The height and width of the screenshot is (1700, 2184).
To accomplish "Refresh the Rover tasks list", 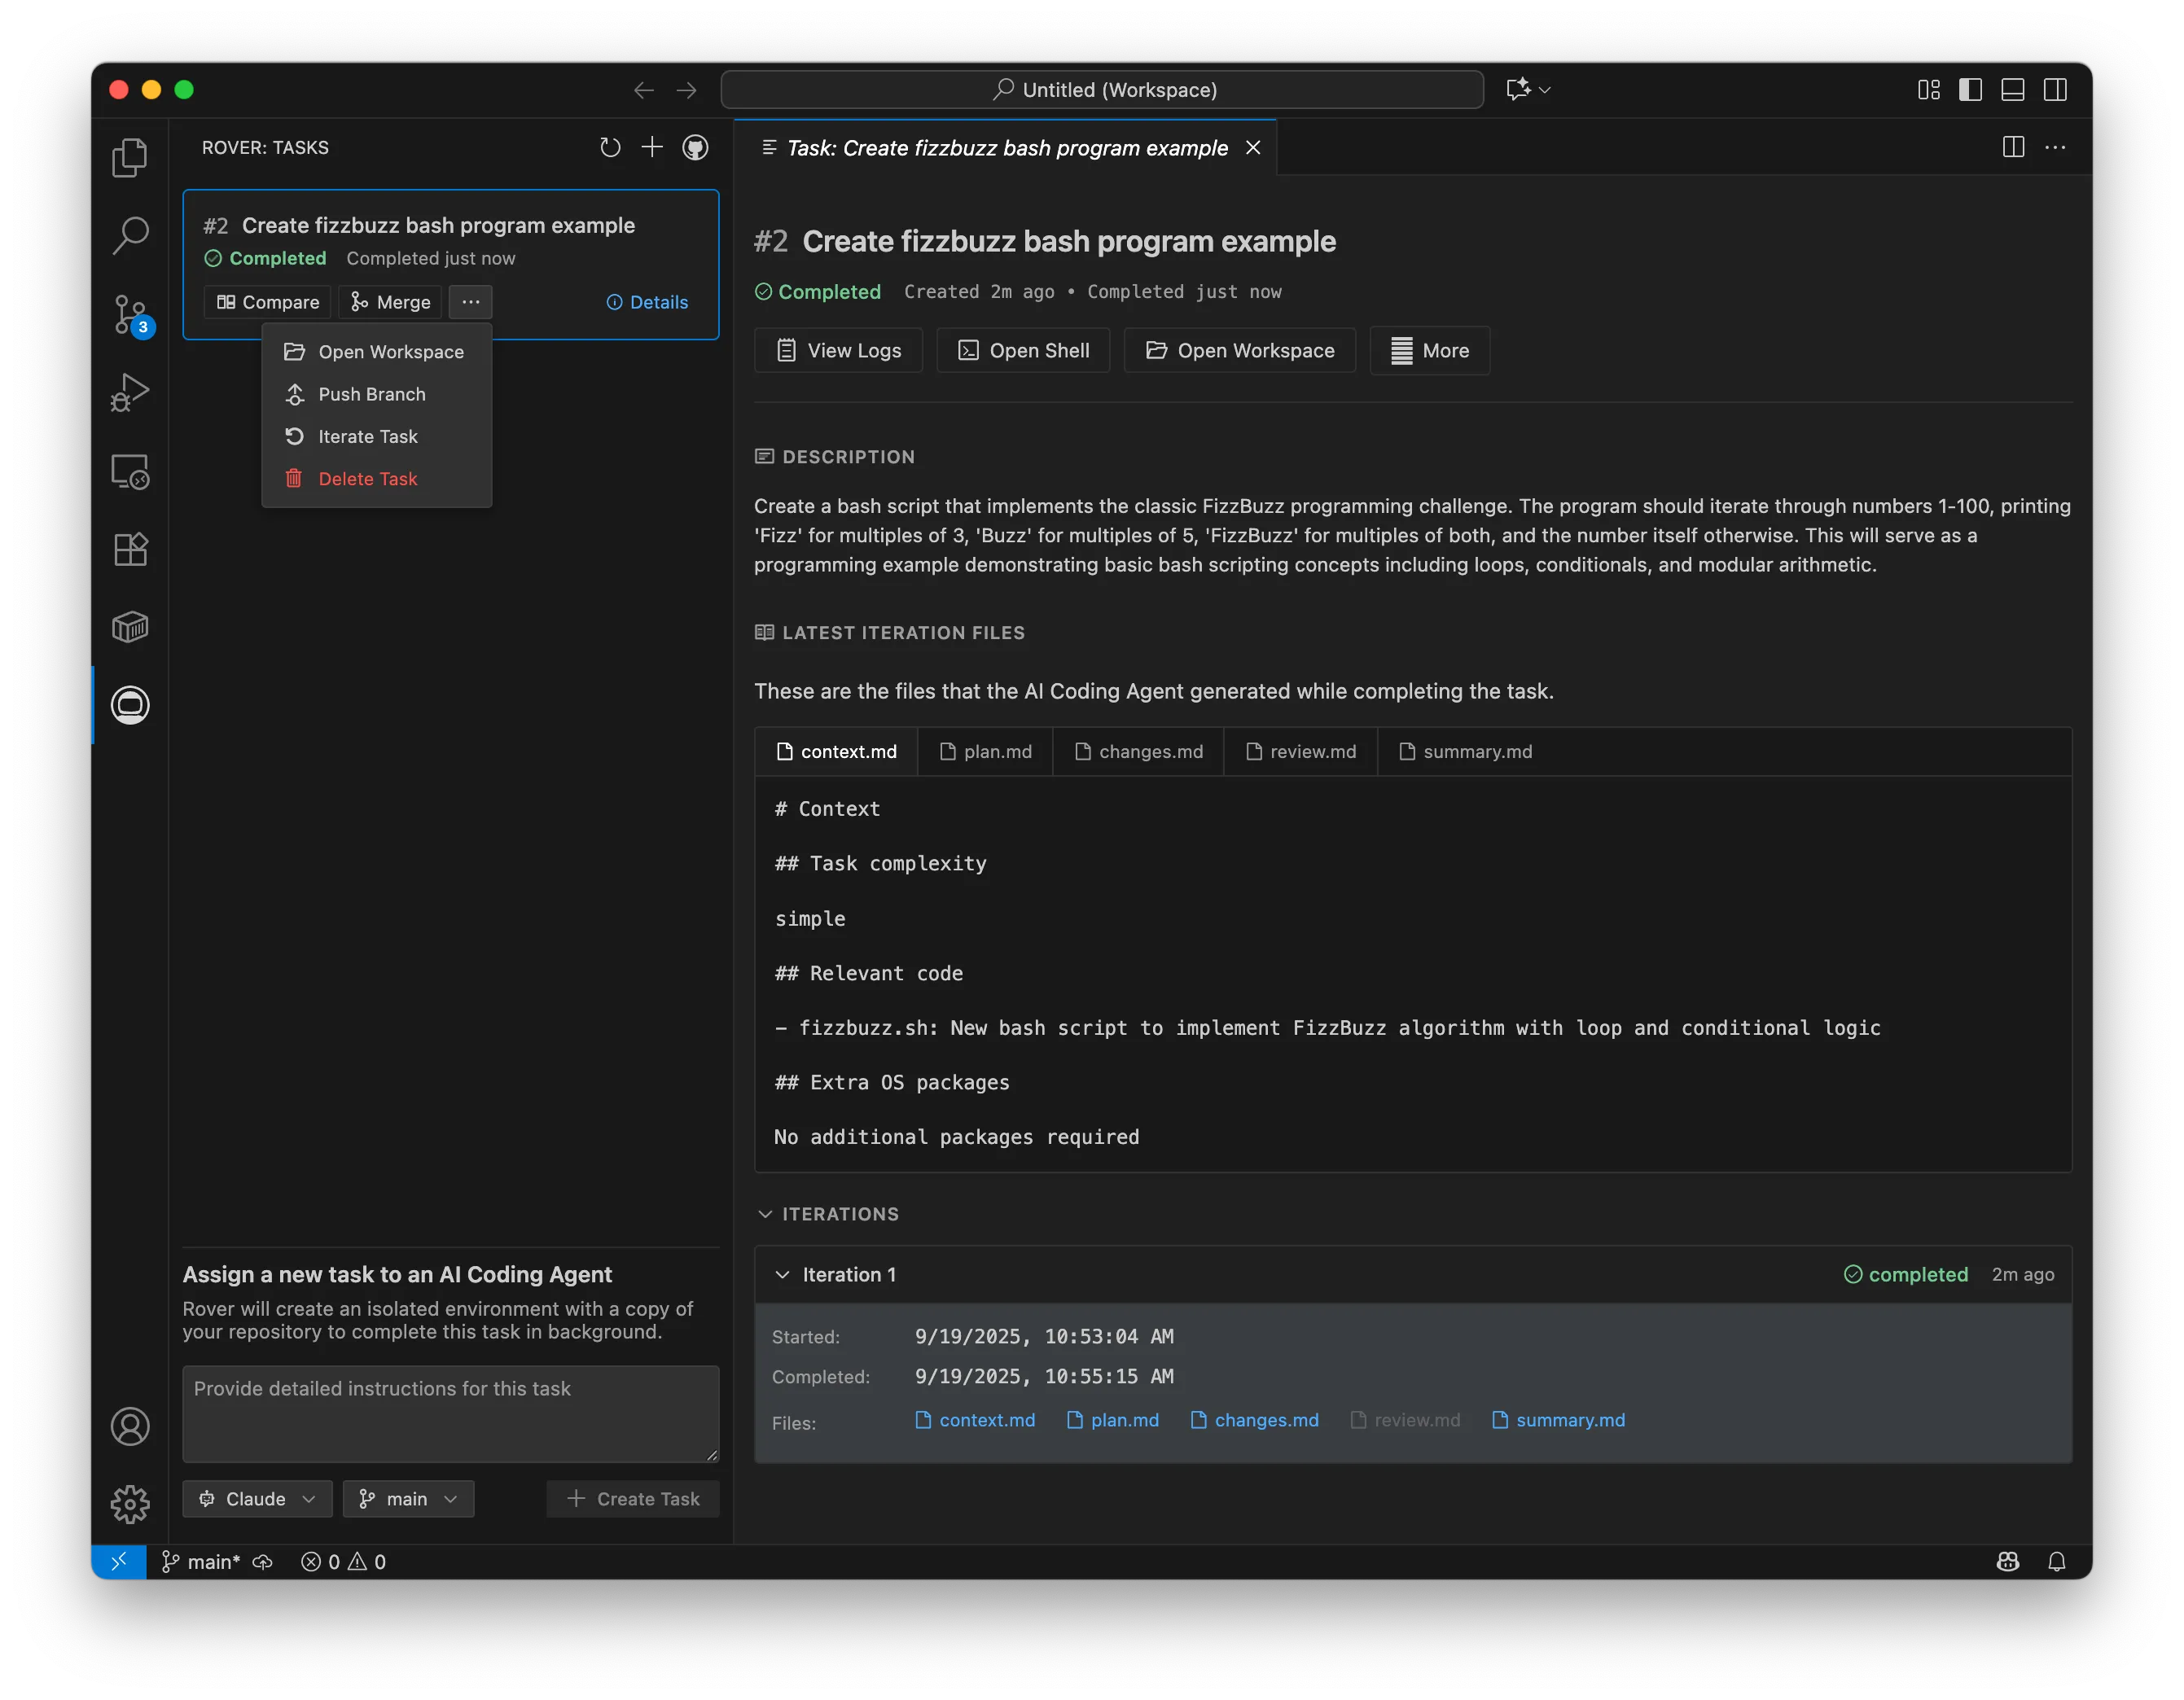I will (x=610, y=147).
